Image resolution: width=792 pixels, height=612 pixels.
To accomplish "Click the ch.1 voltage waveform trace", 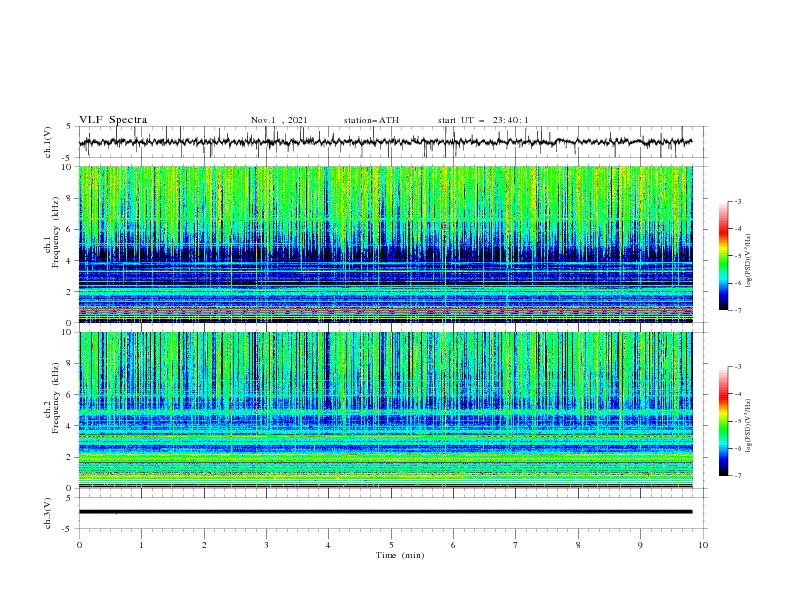I will tap(385, 142).
